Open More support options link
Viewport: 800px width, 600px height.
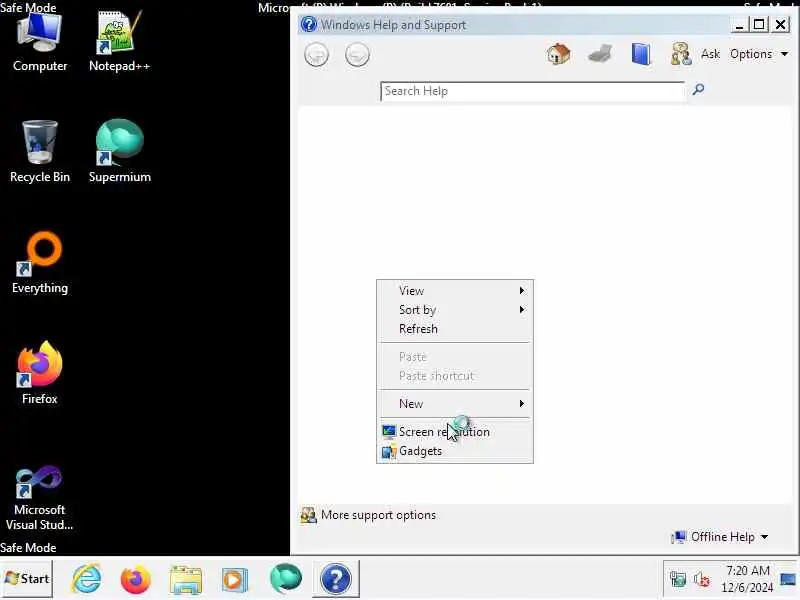coord(378,515)
